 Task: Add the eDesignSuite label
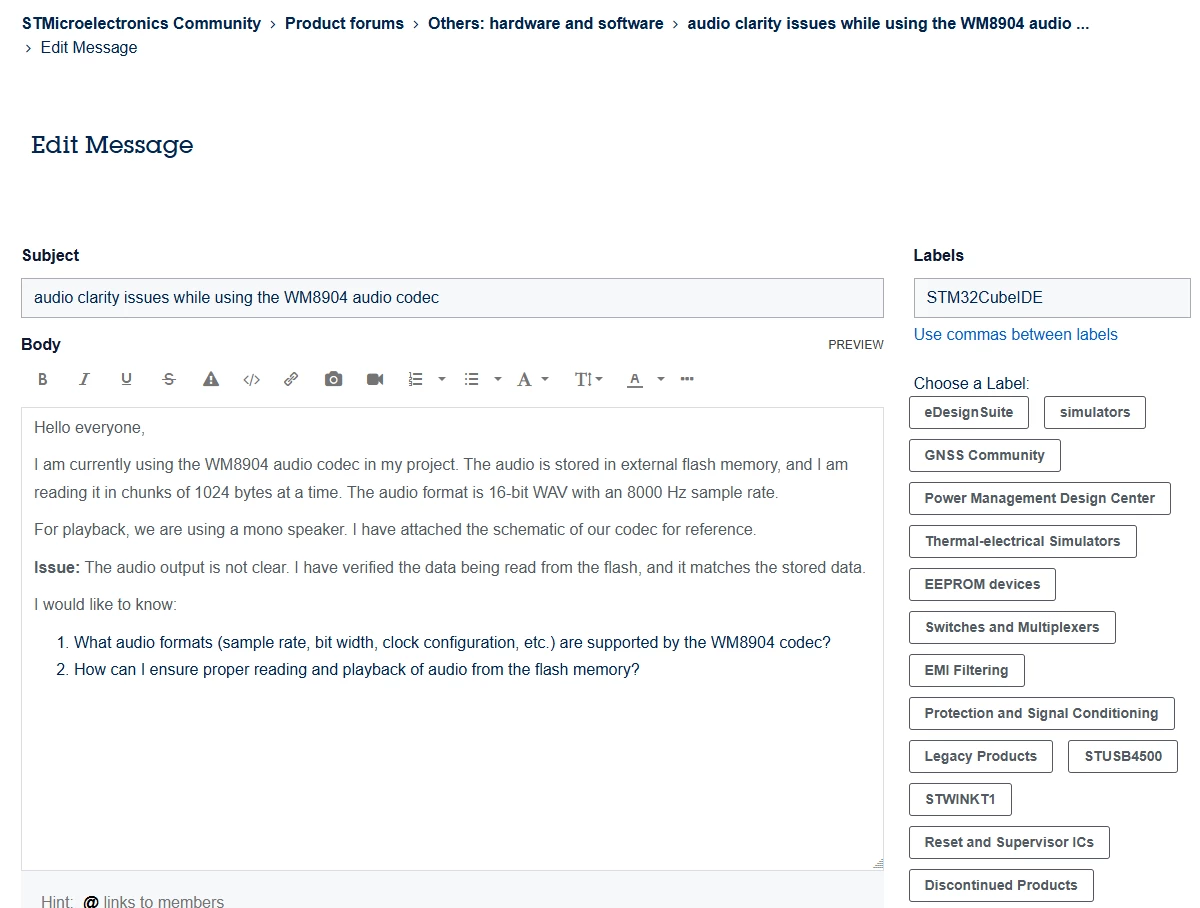click(969, 412)
